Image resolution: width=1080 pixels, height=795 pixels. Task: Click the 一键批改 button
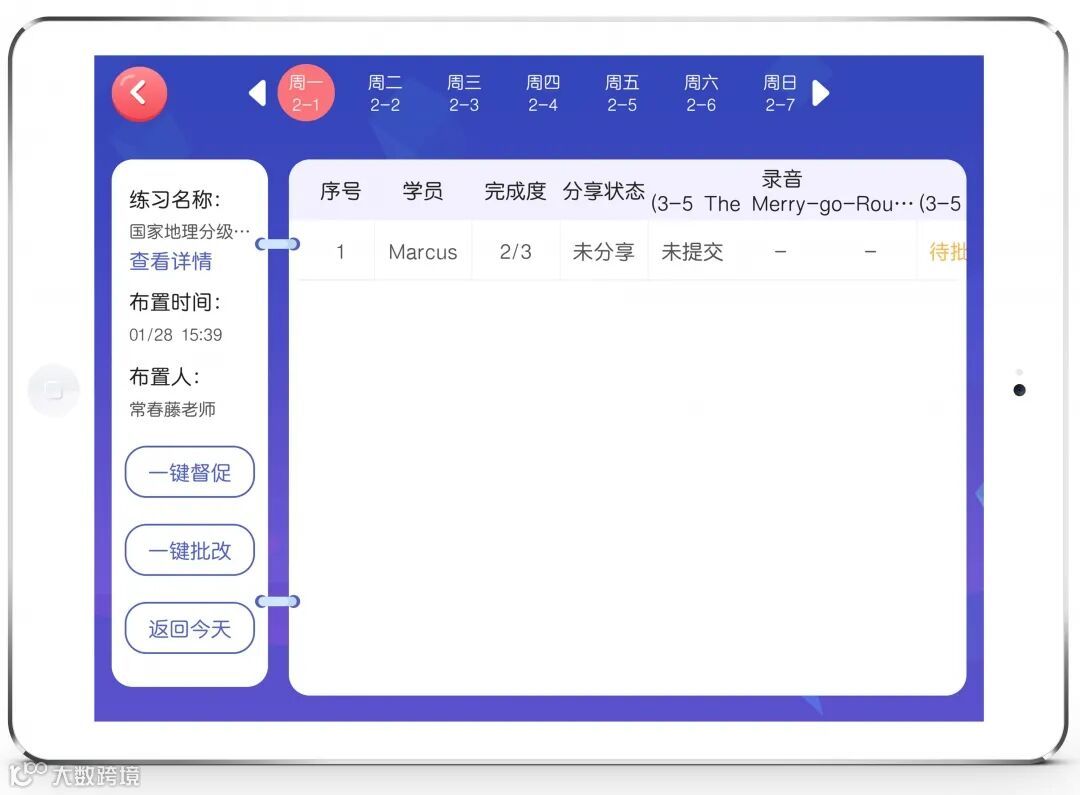pyautogui.click(x=189, y=550)
